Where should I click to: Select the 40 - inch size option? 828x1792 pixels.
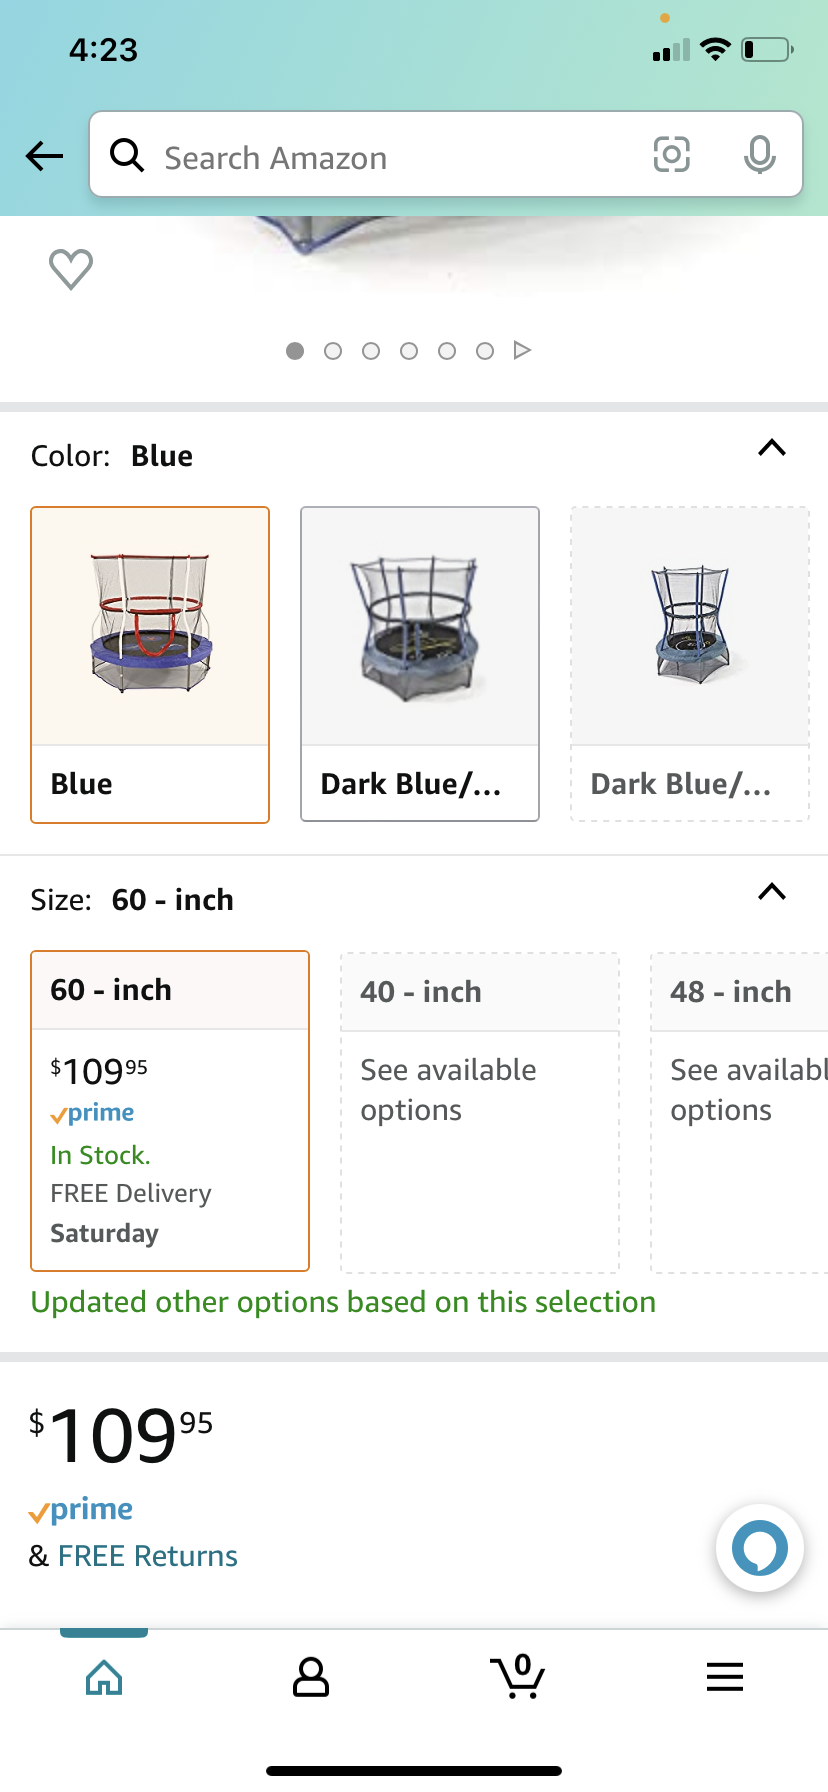[480, 1110]
